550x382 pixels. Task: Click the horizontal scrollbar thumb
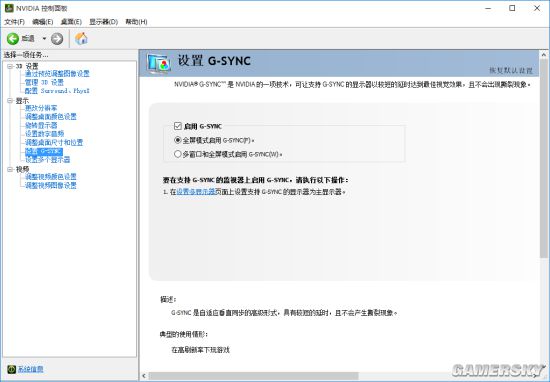point(254,376)
